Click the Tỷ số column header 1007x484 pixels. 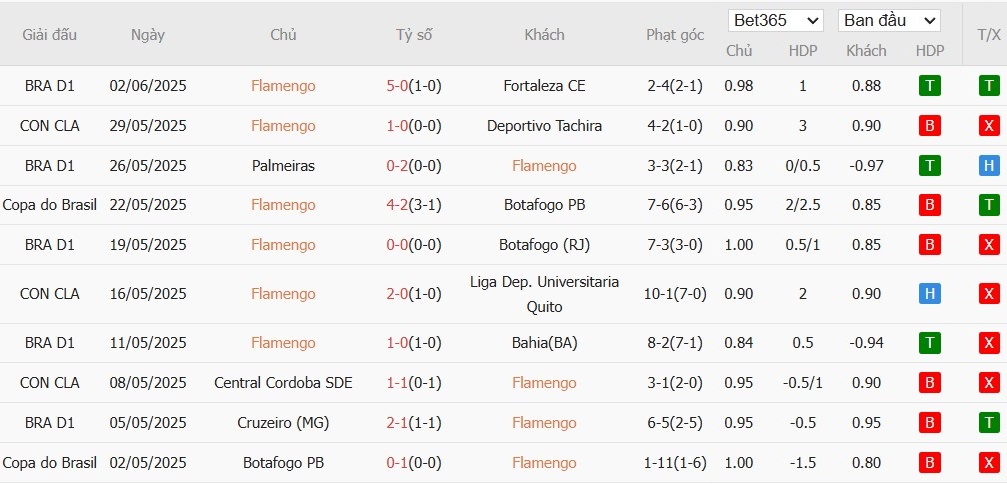point(414,35)
